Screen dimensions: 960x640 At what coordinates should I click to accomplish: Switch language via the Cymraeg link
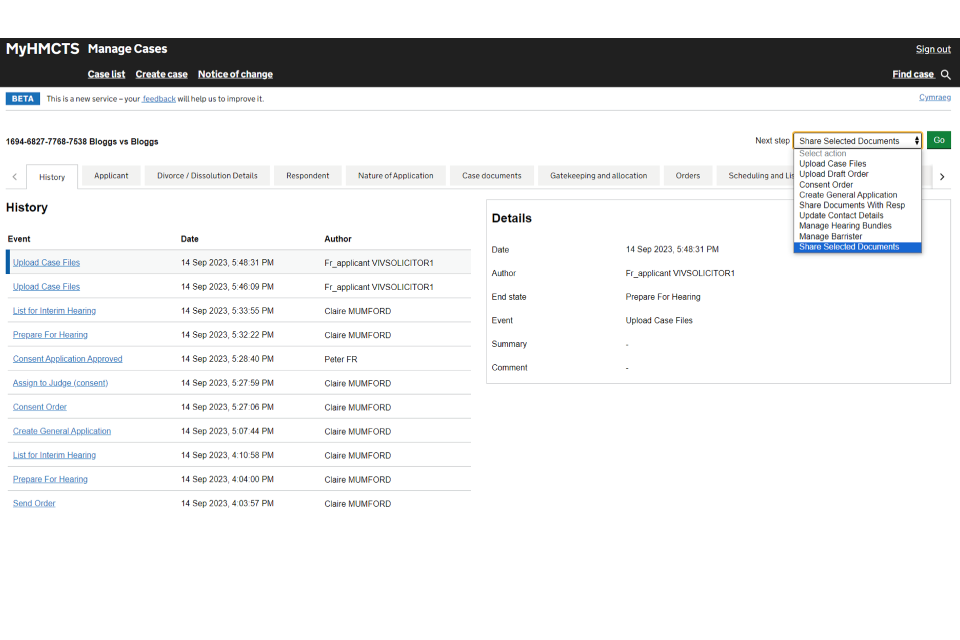click(x=934, y=97)
